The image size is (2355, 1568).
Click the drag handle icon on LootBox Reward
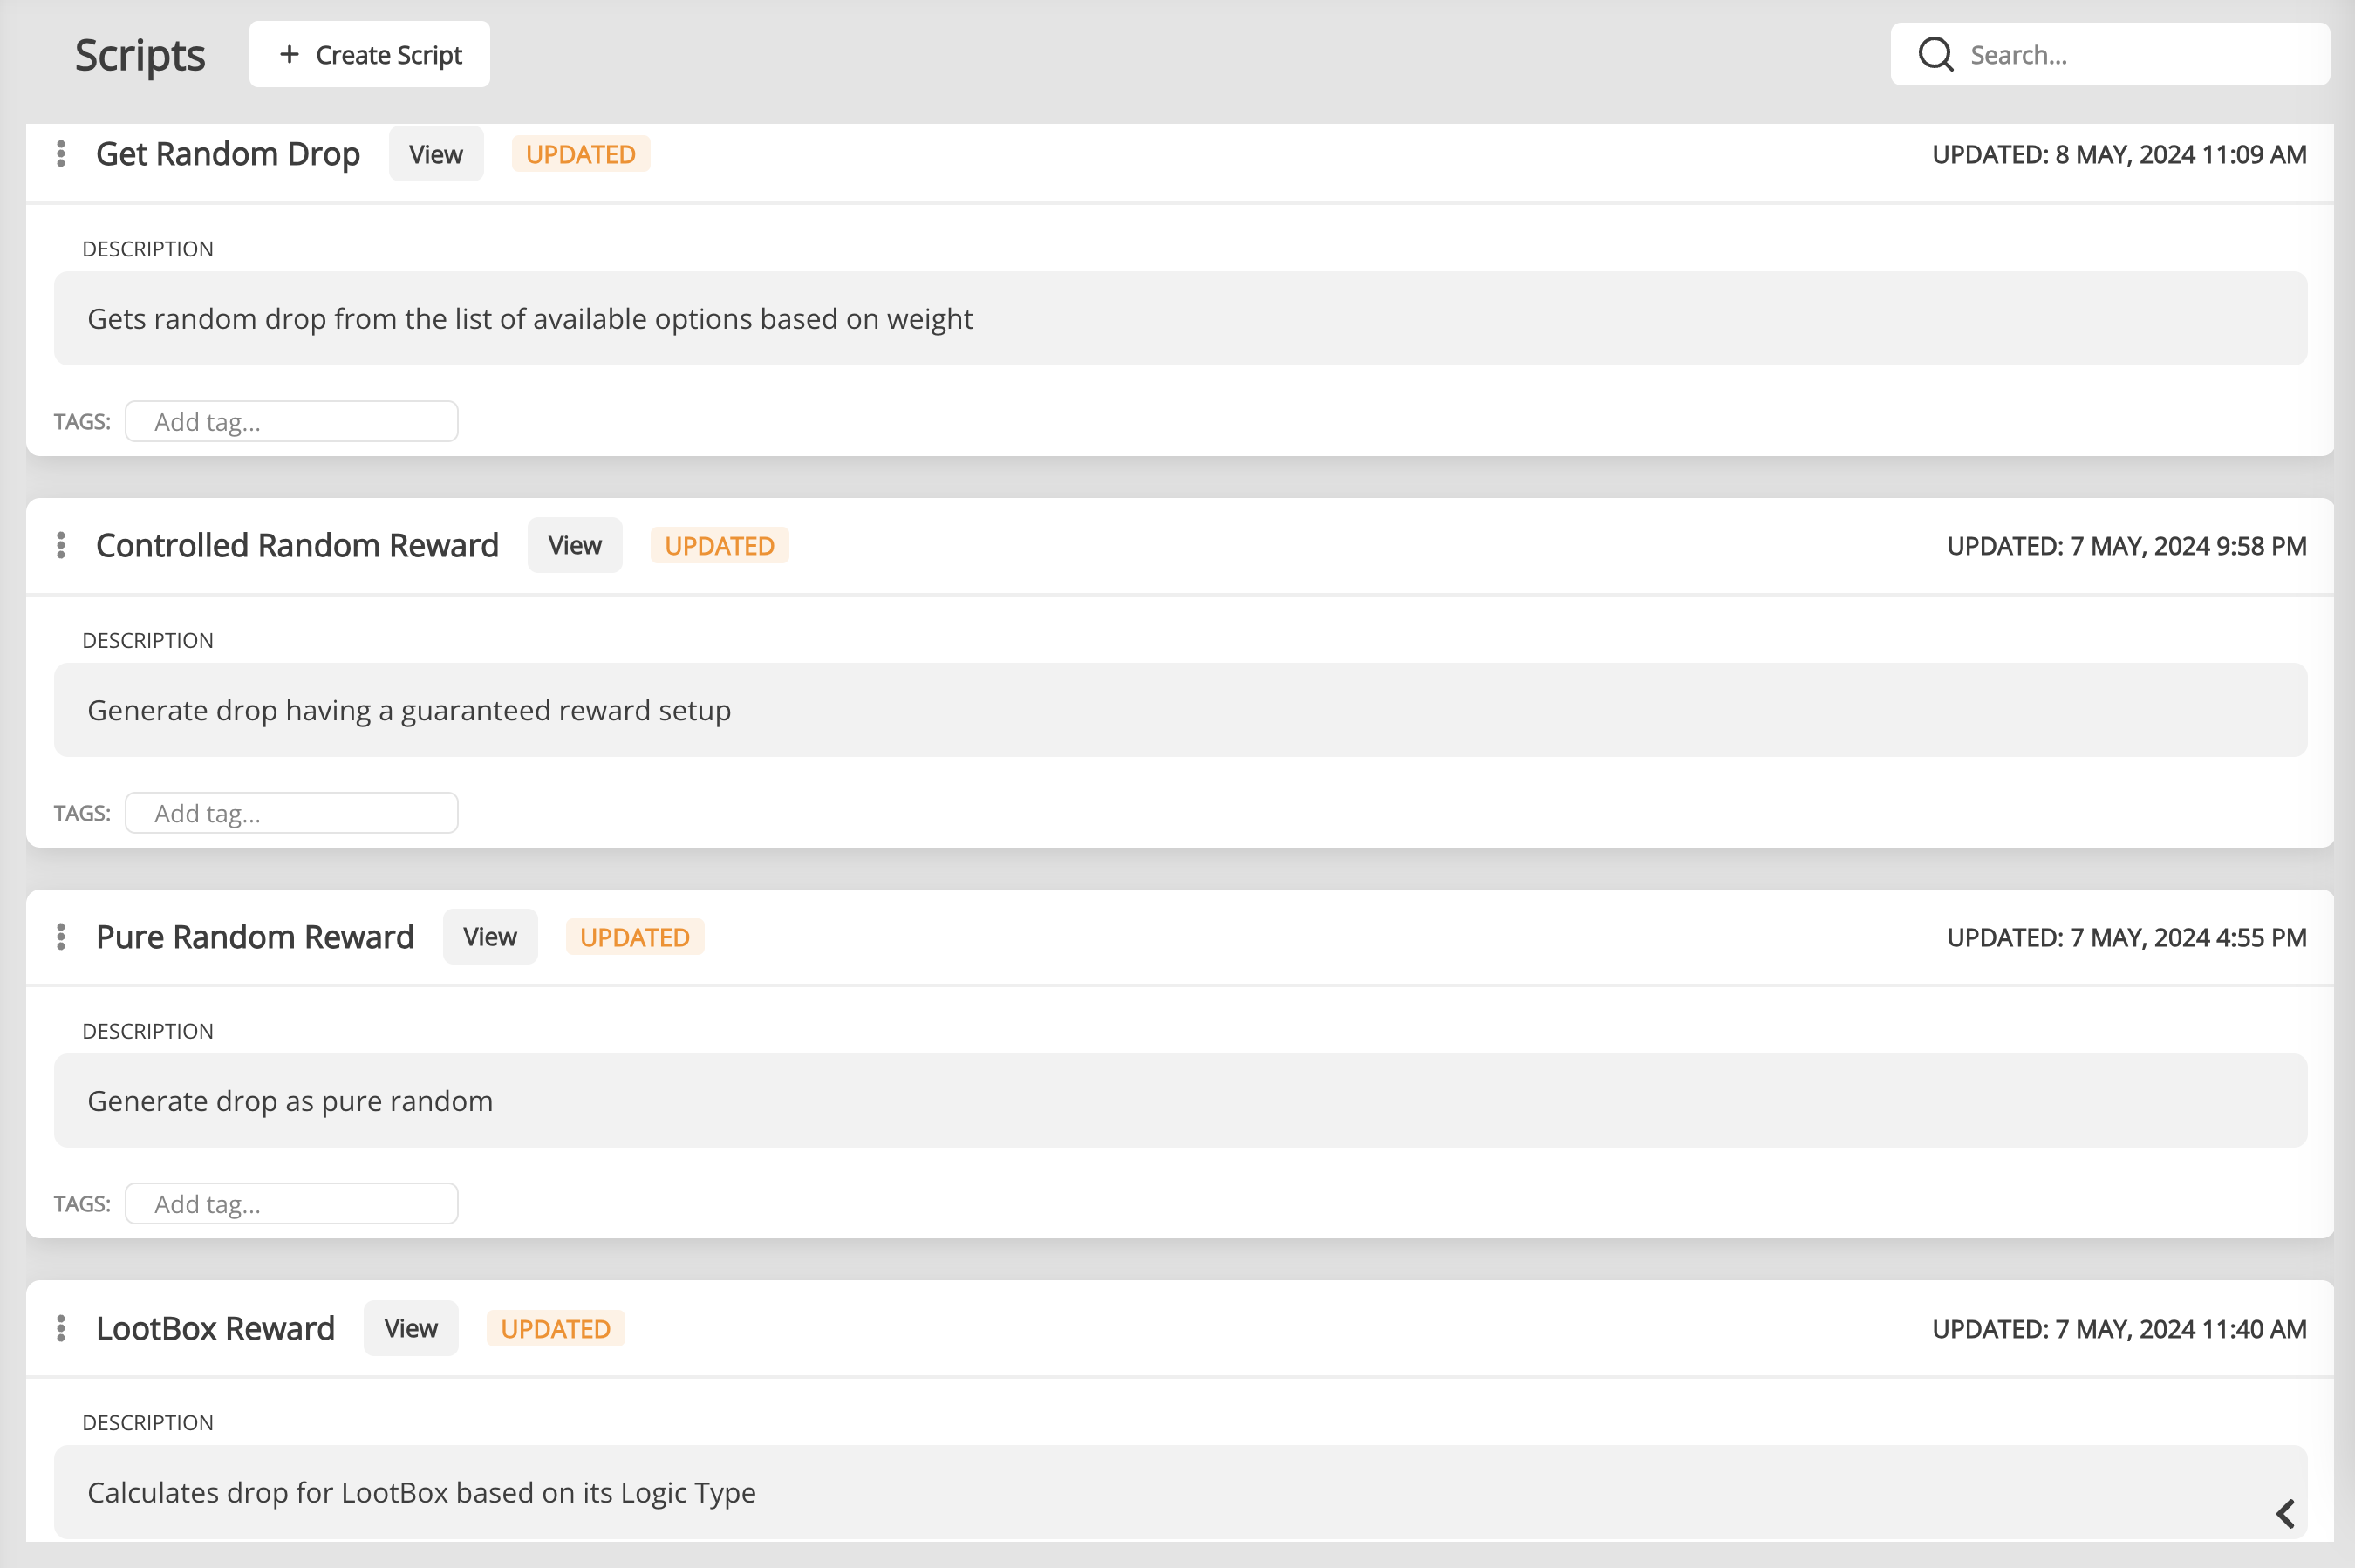coord(61,1328)
